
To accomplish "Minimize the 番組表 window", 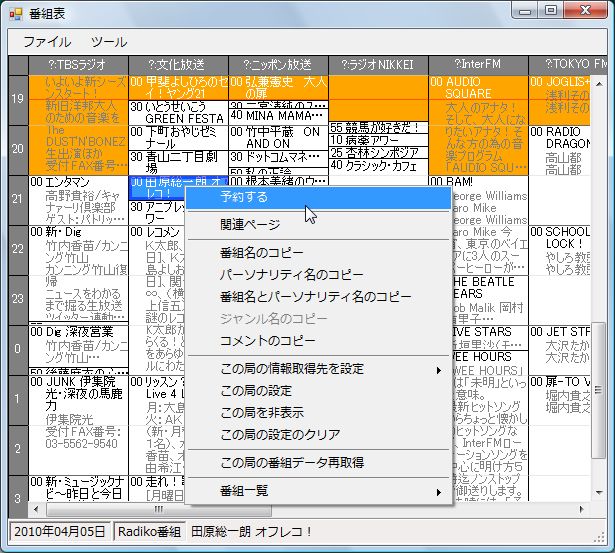I will pyautogui.click(x=525, y=10).
